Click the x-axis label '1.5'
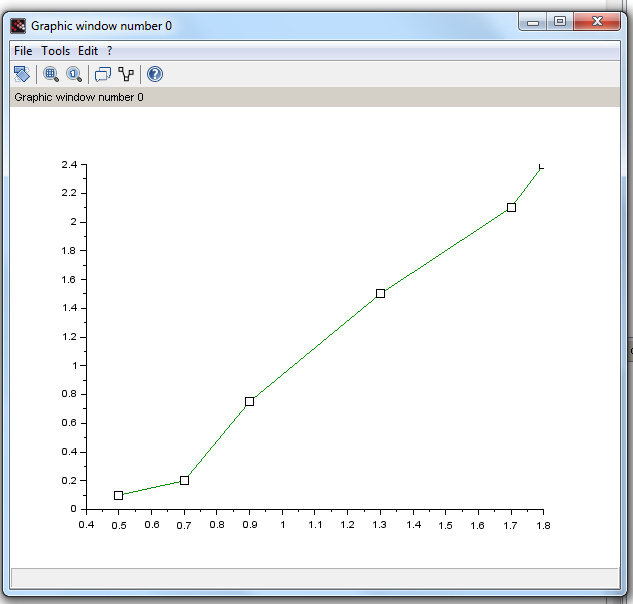The height and width of the screenshot is (604, 633). point(446,525)
